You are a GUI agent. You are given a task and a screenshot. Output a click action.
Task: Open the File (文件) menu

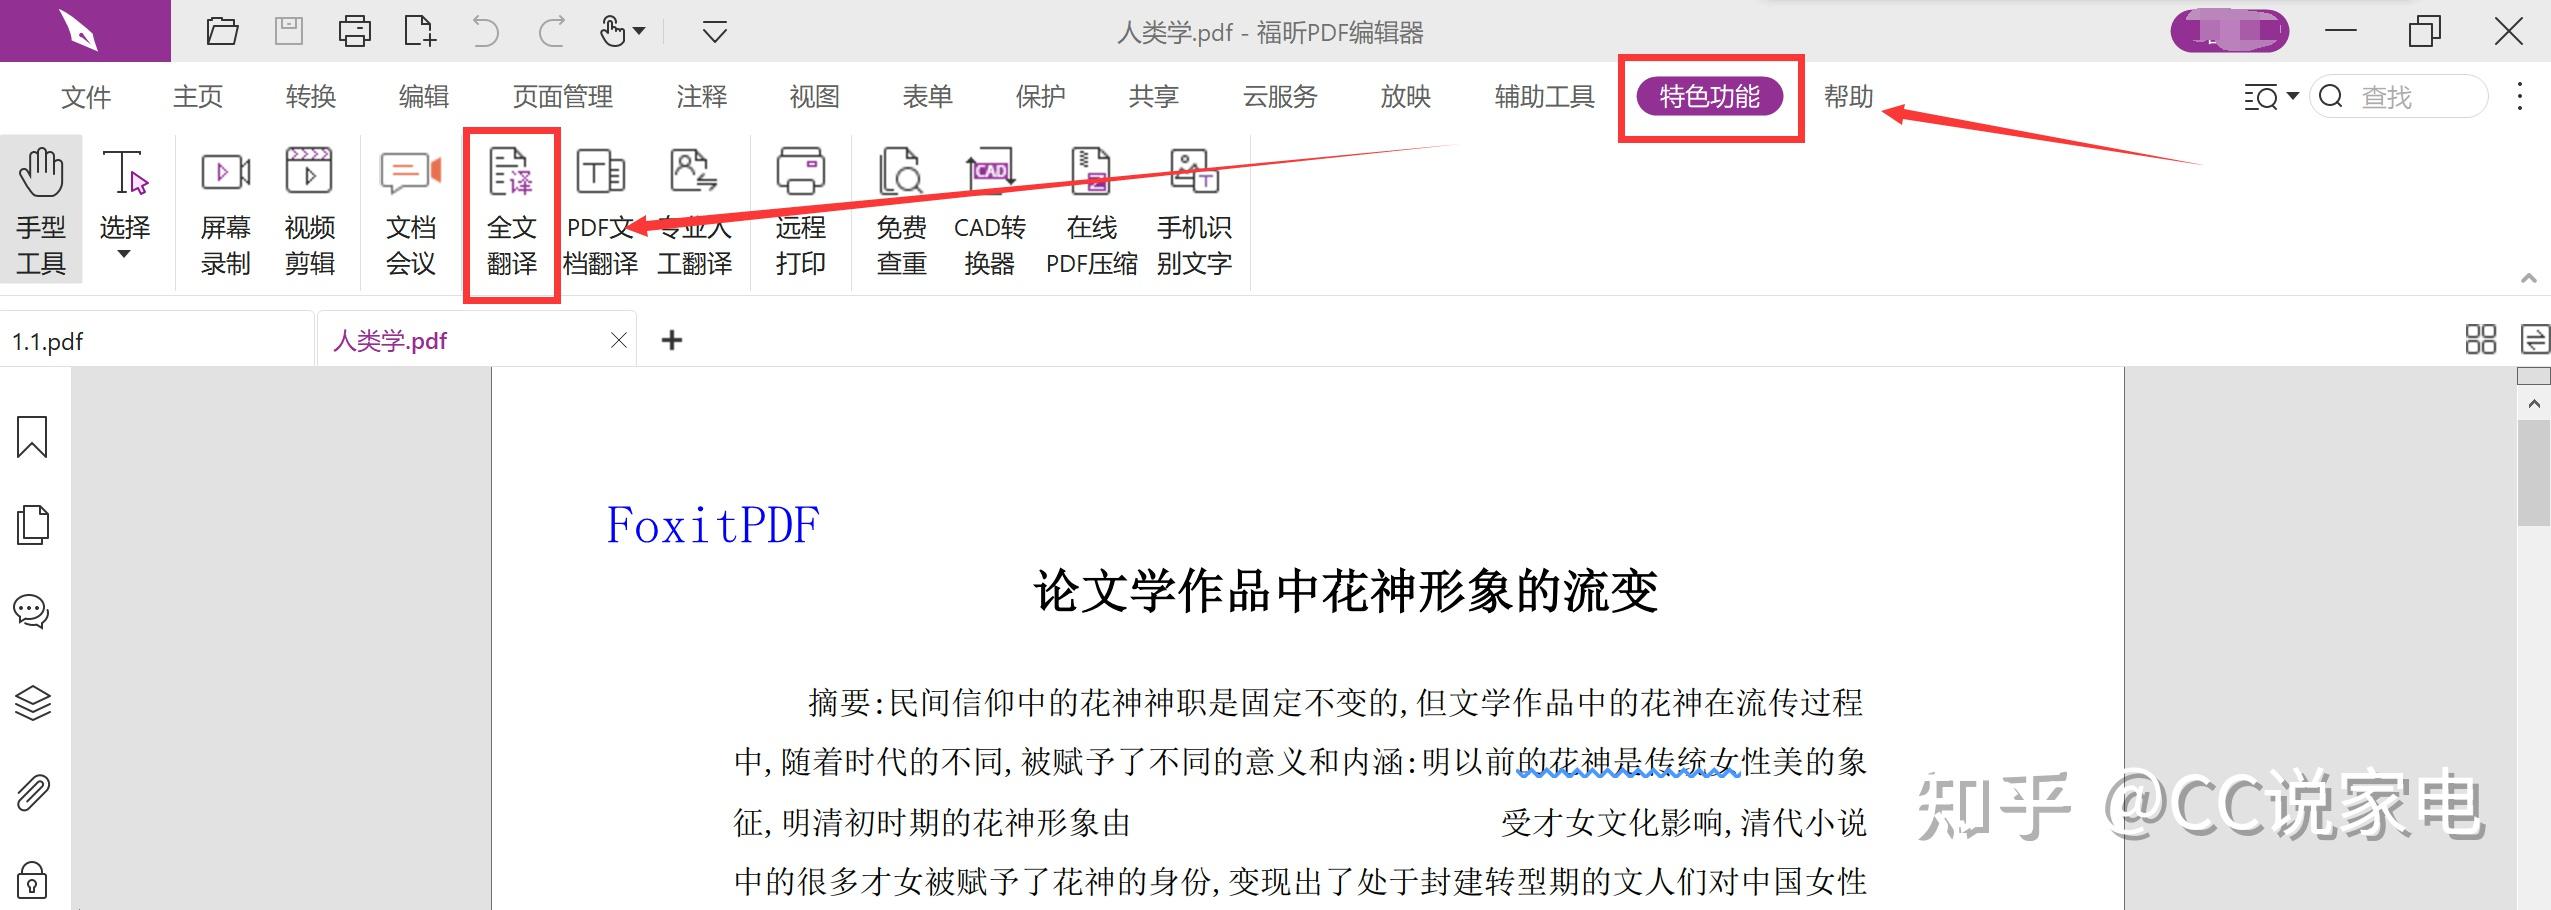coord(86,97)
